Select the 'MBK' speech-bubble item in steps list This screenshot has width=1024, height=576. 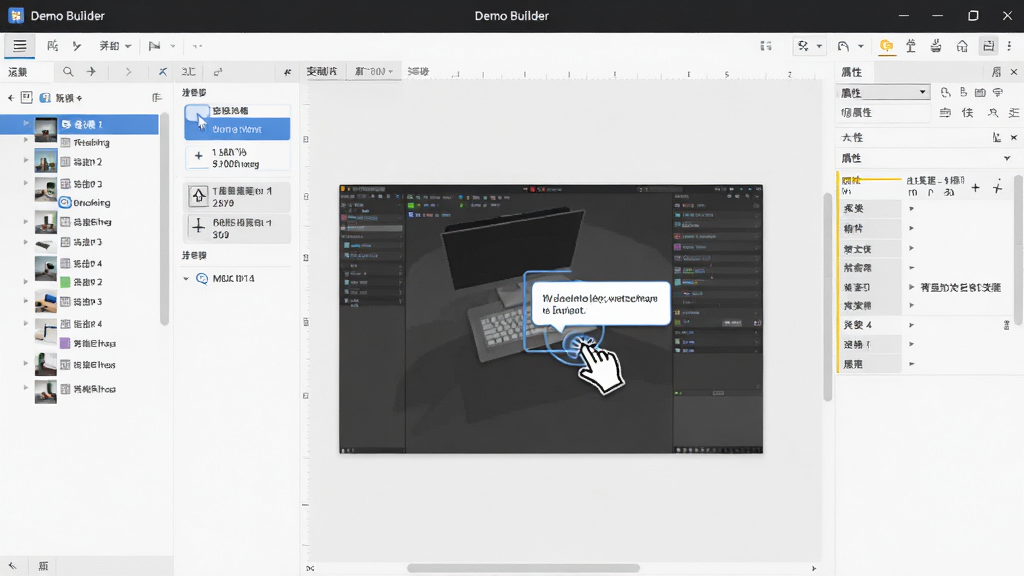(x=225, y=279)
